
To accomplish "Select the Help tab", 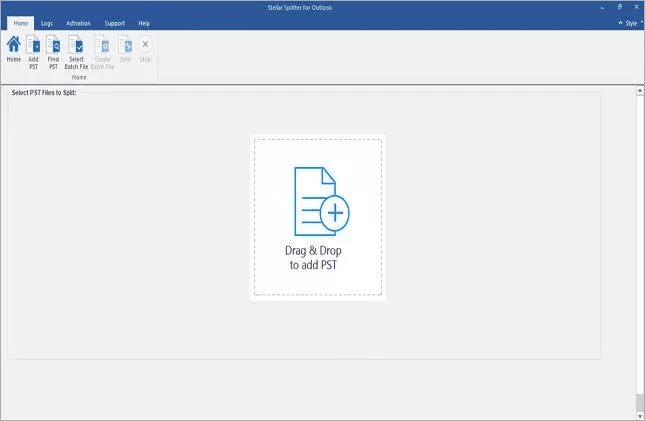I will tap(144, 22).
